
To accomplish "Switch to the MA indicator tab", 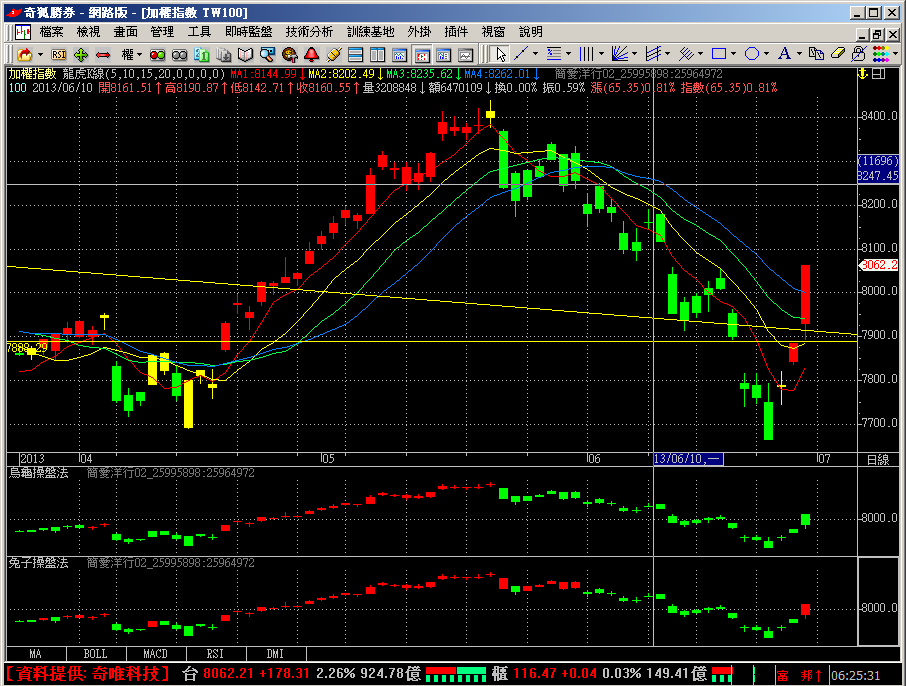I will pyautogui.click(x=35, y=654).
